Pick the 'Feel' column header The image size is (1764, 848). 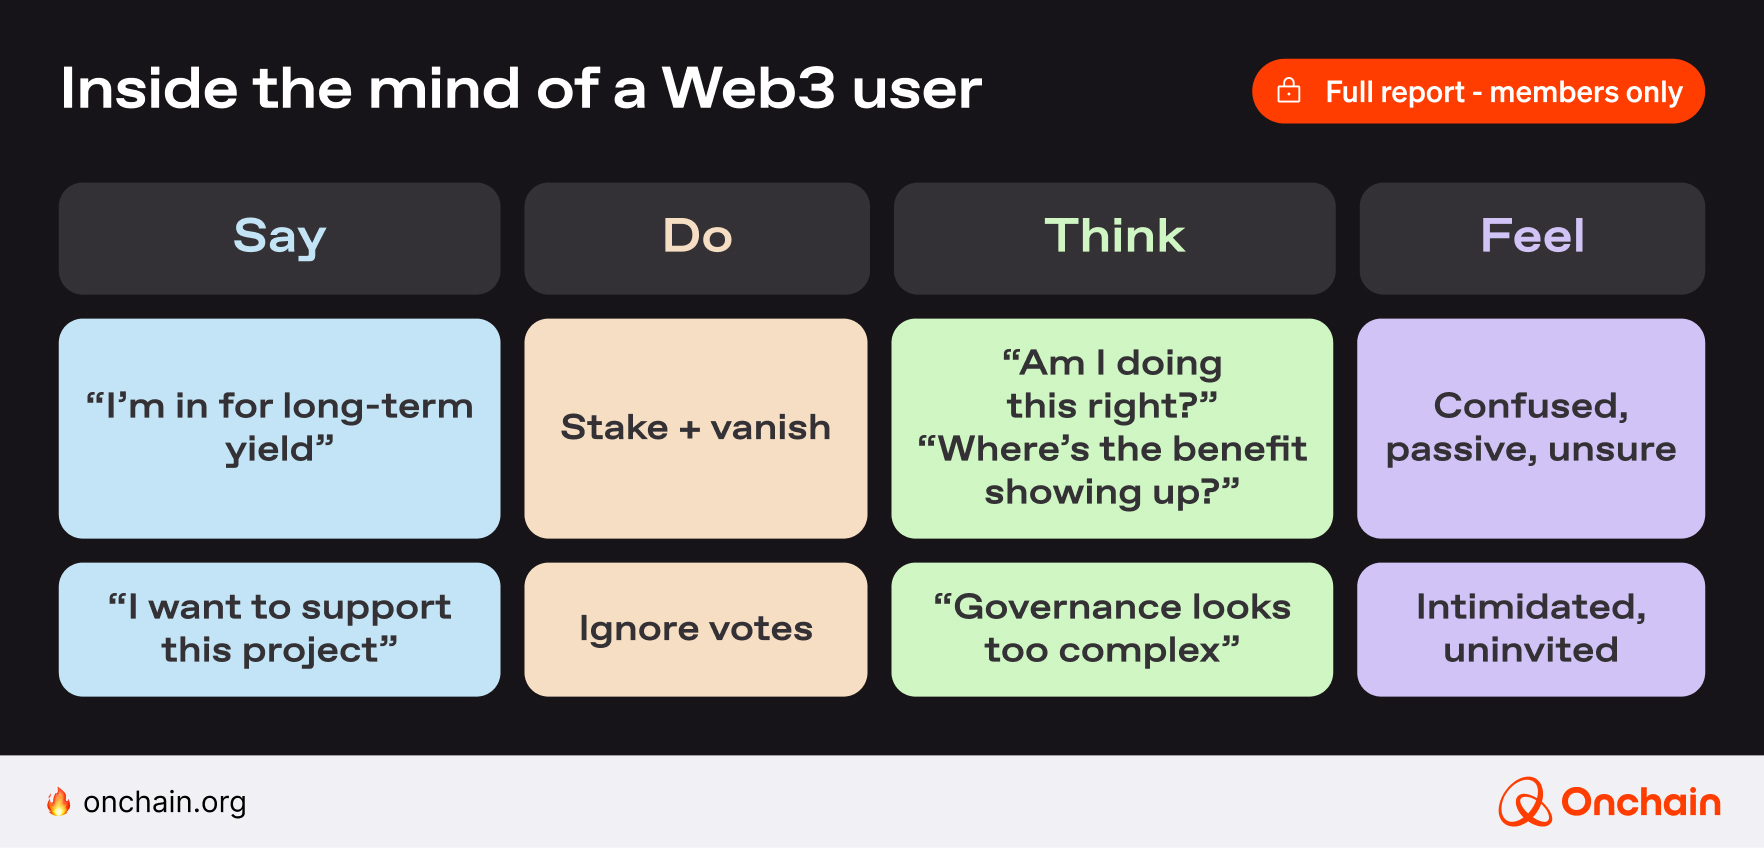(x=1532, y=238)
